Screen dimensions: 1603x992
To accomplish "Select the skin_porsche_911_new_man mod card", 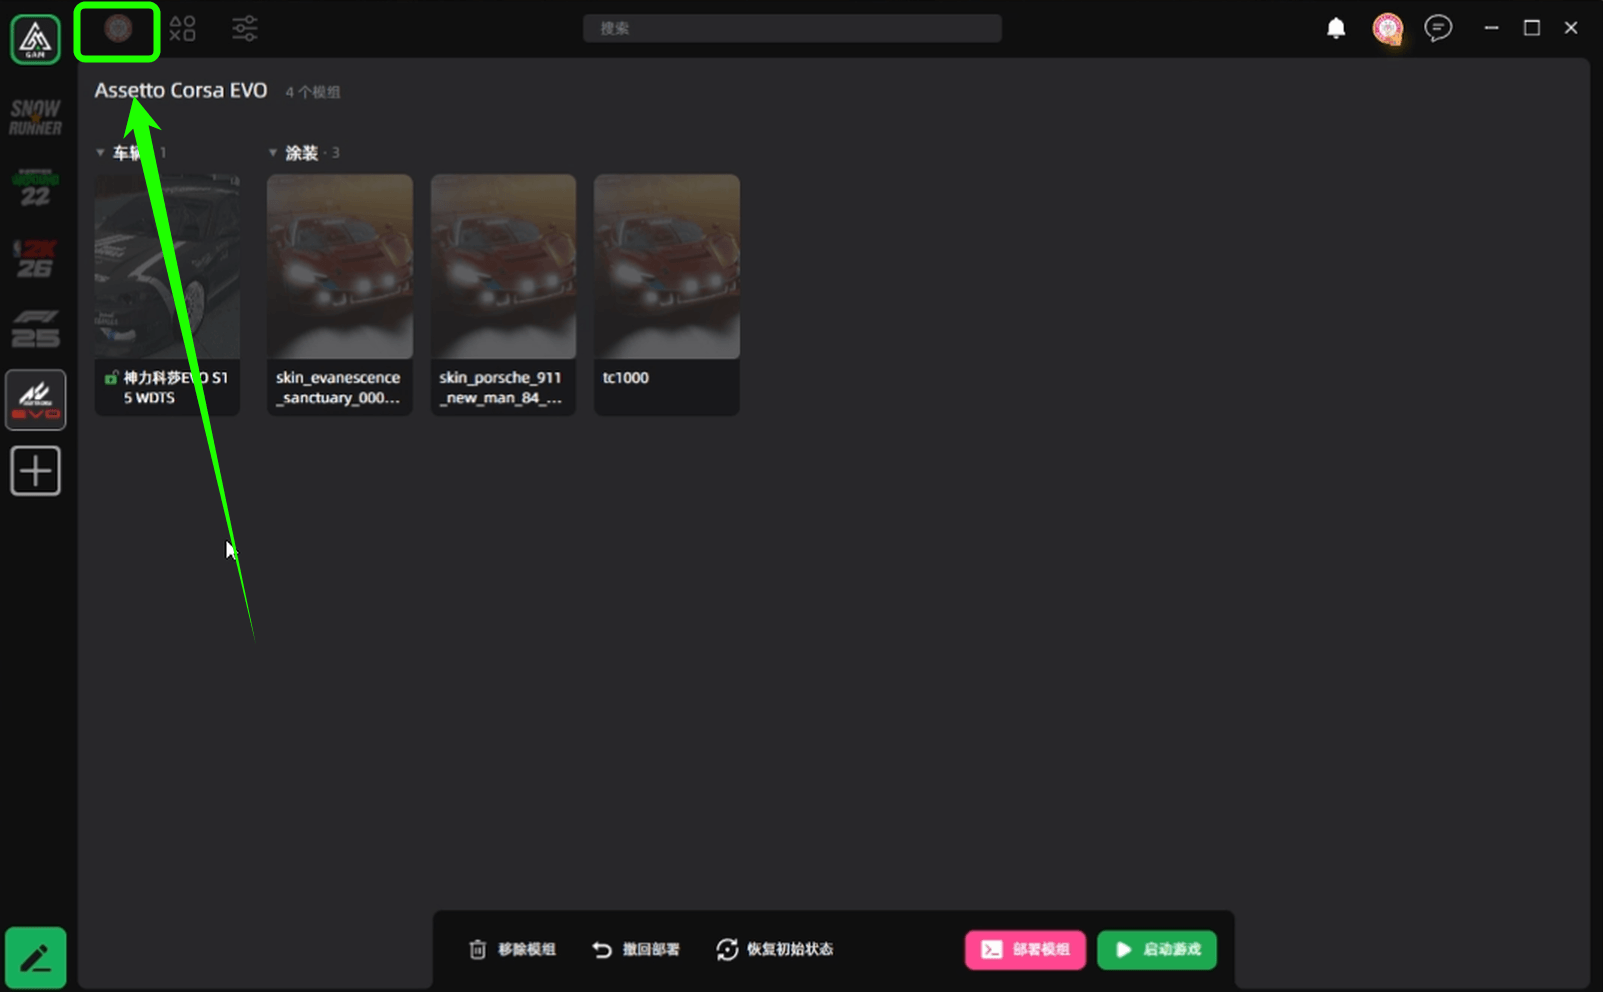I will coord(503,294).
